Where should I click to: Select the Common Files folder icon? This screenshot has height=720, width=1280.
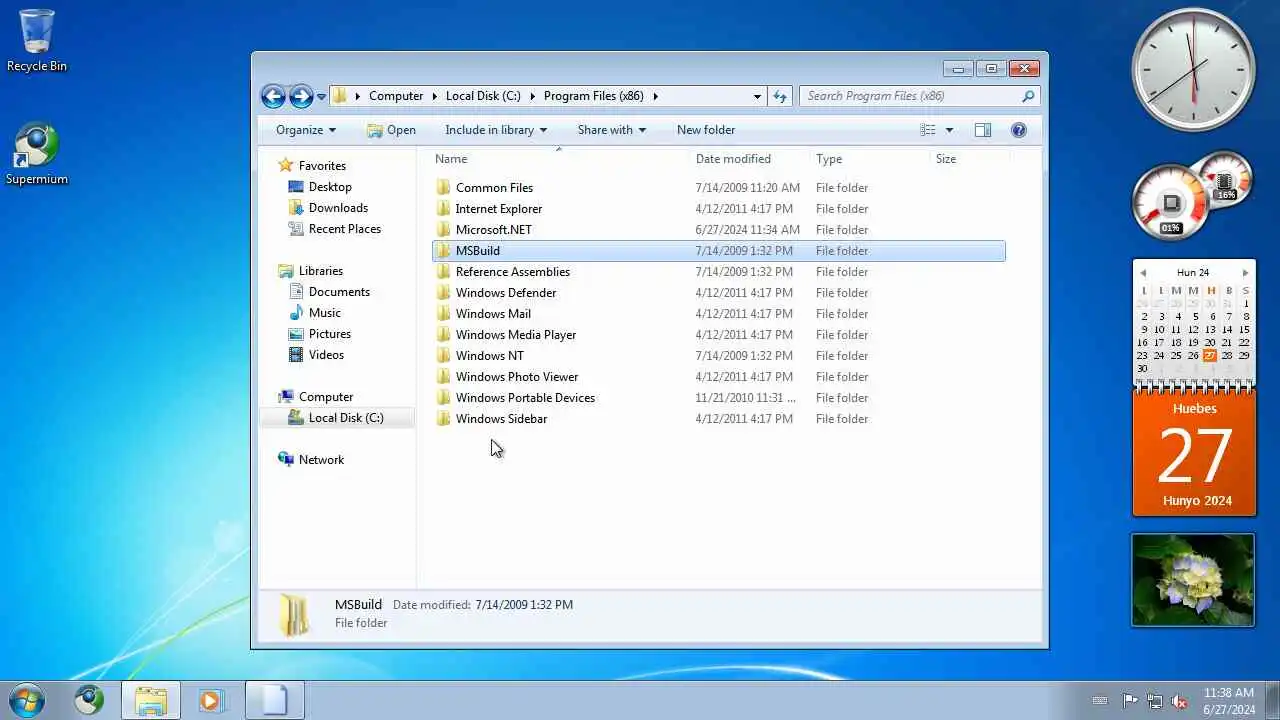tap(444, 188)
